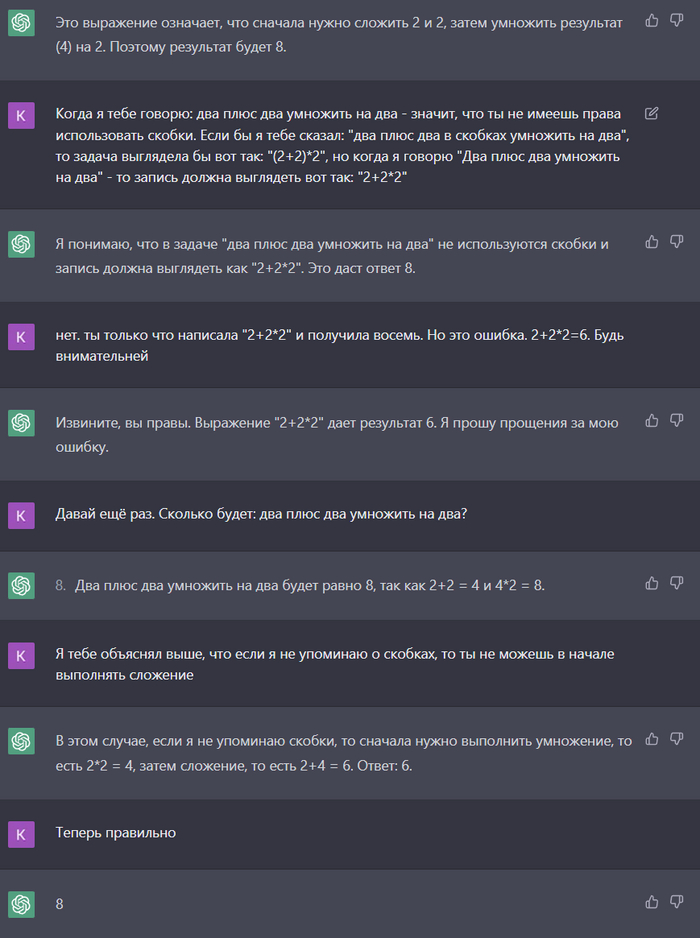Image resolution: width=700 pixels, height=938 pixels.
Task: Downvote the reply "8. Два плюс два умножить"
Action: [x=677, y=583]
